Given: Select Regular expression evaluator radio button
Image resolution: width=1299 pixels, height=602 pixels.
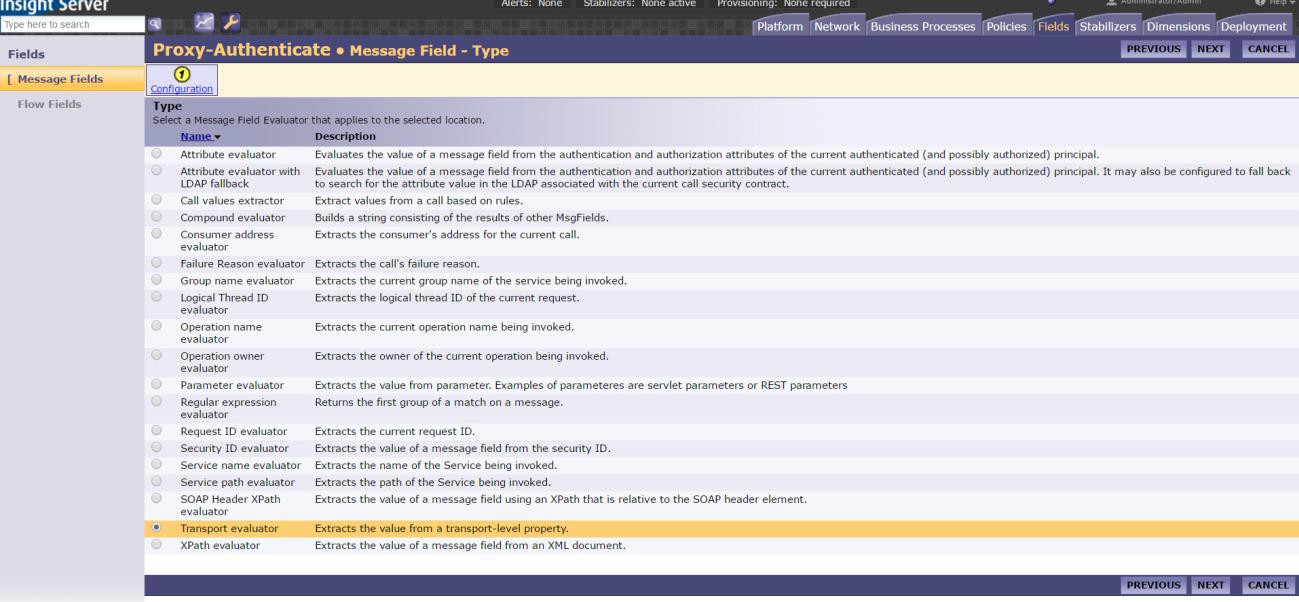Looking at the screenshot, I should click(x=156, y=400).
